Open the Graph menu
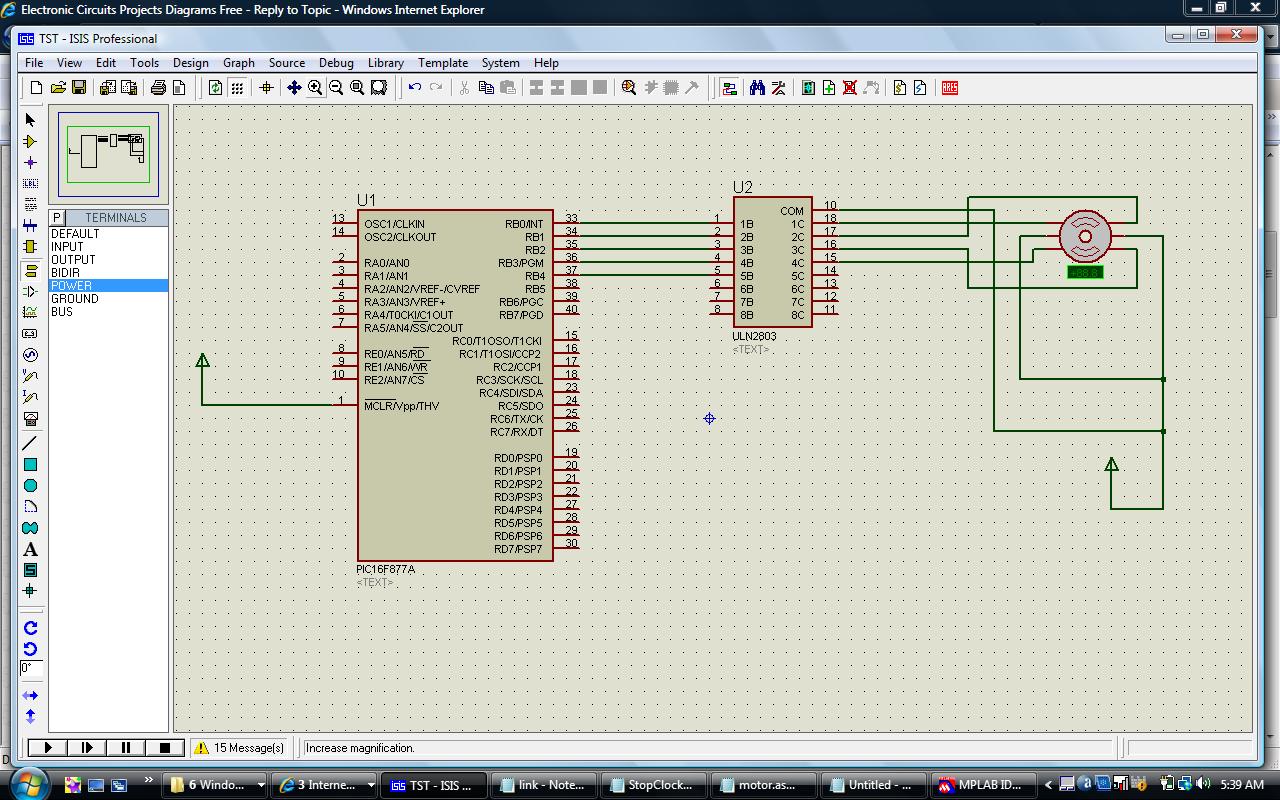1280x800 pixels. click(238, 62)
